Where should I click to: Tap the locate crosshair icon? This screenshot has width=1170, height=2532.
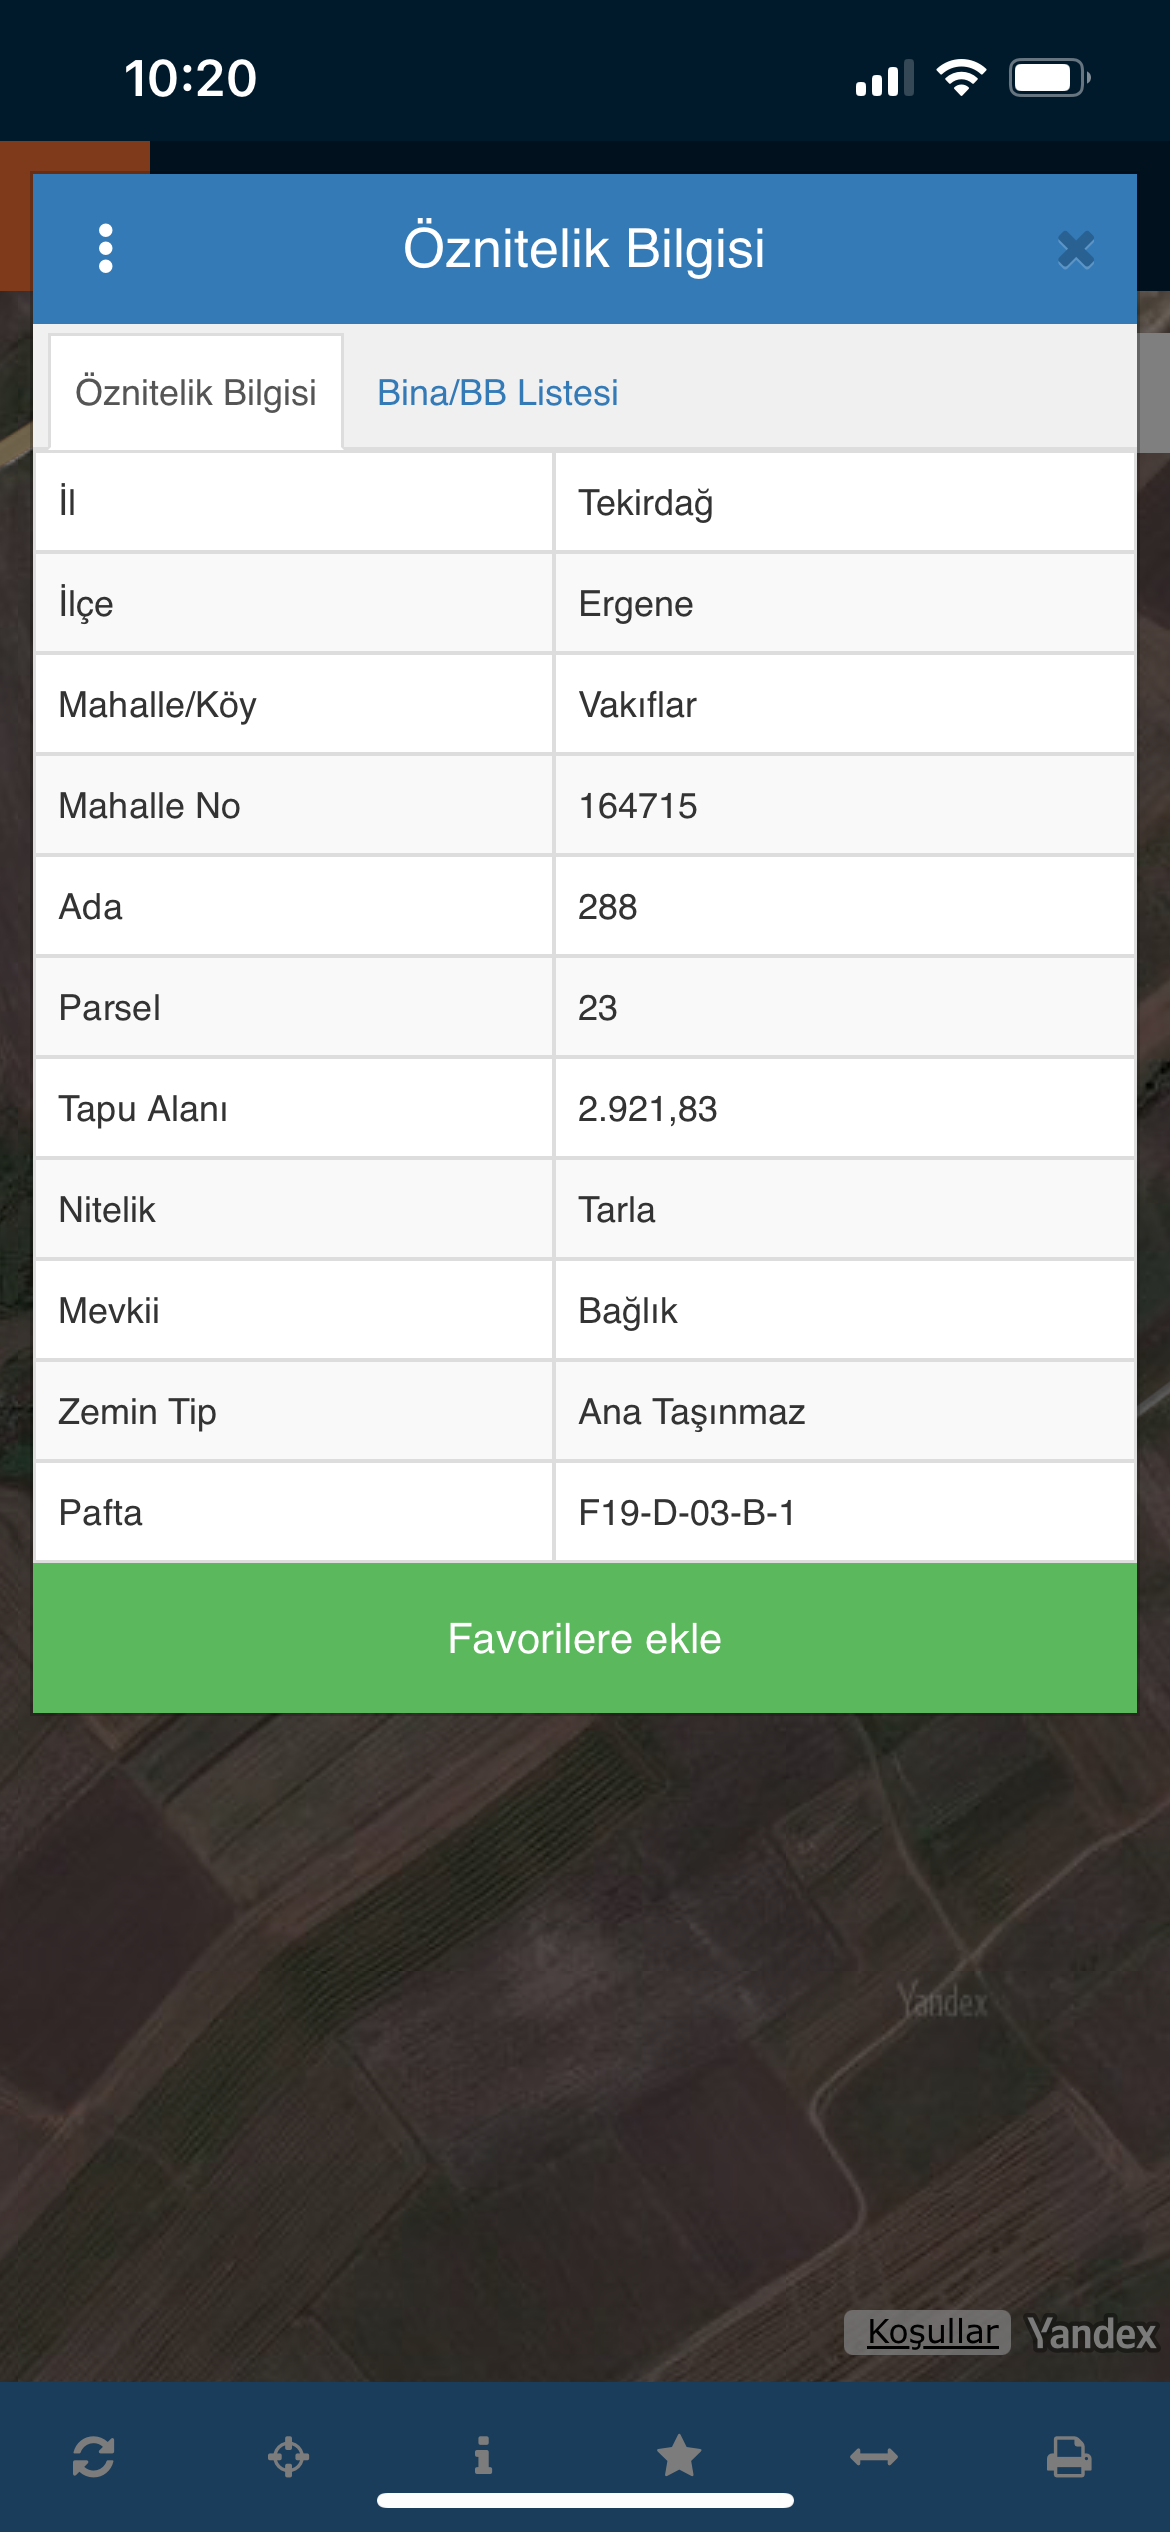point(288,2456)
